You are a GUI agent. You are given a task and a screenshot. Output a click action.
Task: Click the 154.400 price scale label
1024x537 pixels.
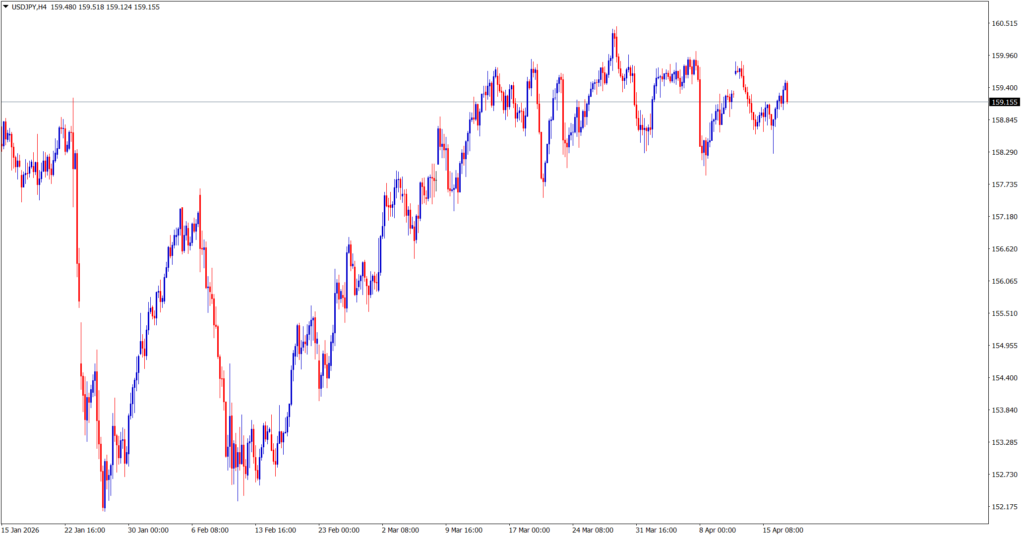point(1002,378)
